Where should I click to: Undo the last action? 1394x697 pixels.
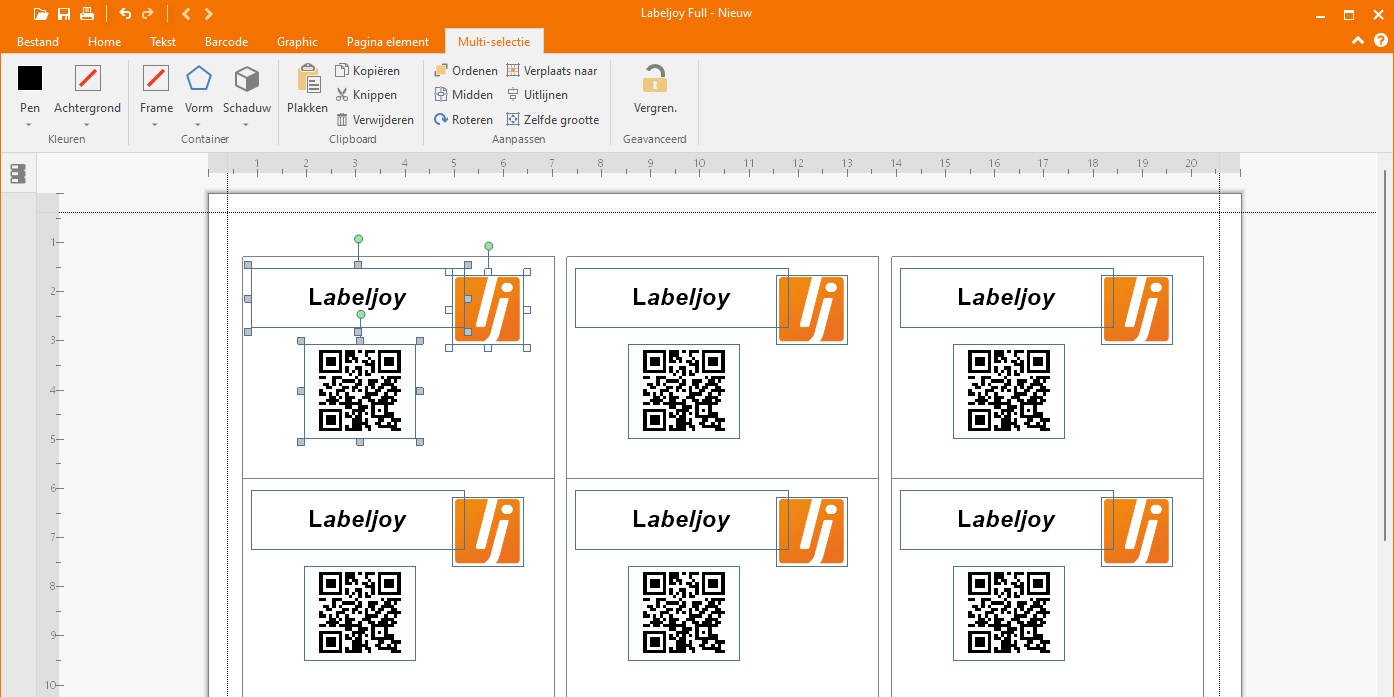[x=125, y=14]
